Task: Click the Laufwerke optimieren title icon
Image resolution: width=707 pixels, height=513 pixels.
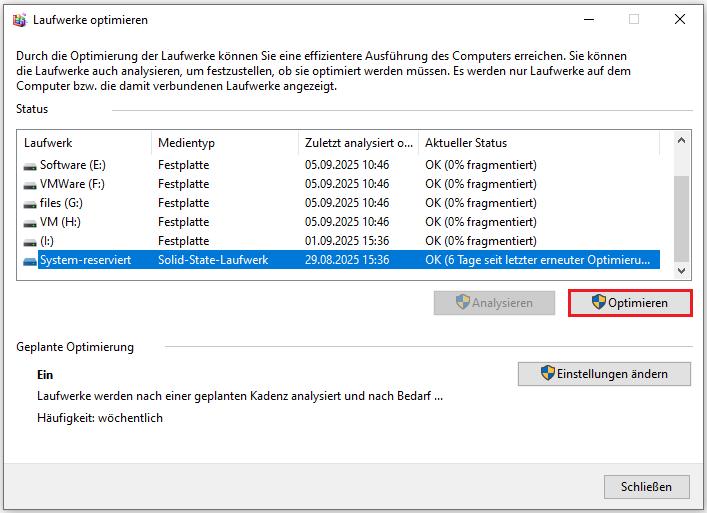Action: pos(19,20)
